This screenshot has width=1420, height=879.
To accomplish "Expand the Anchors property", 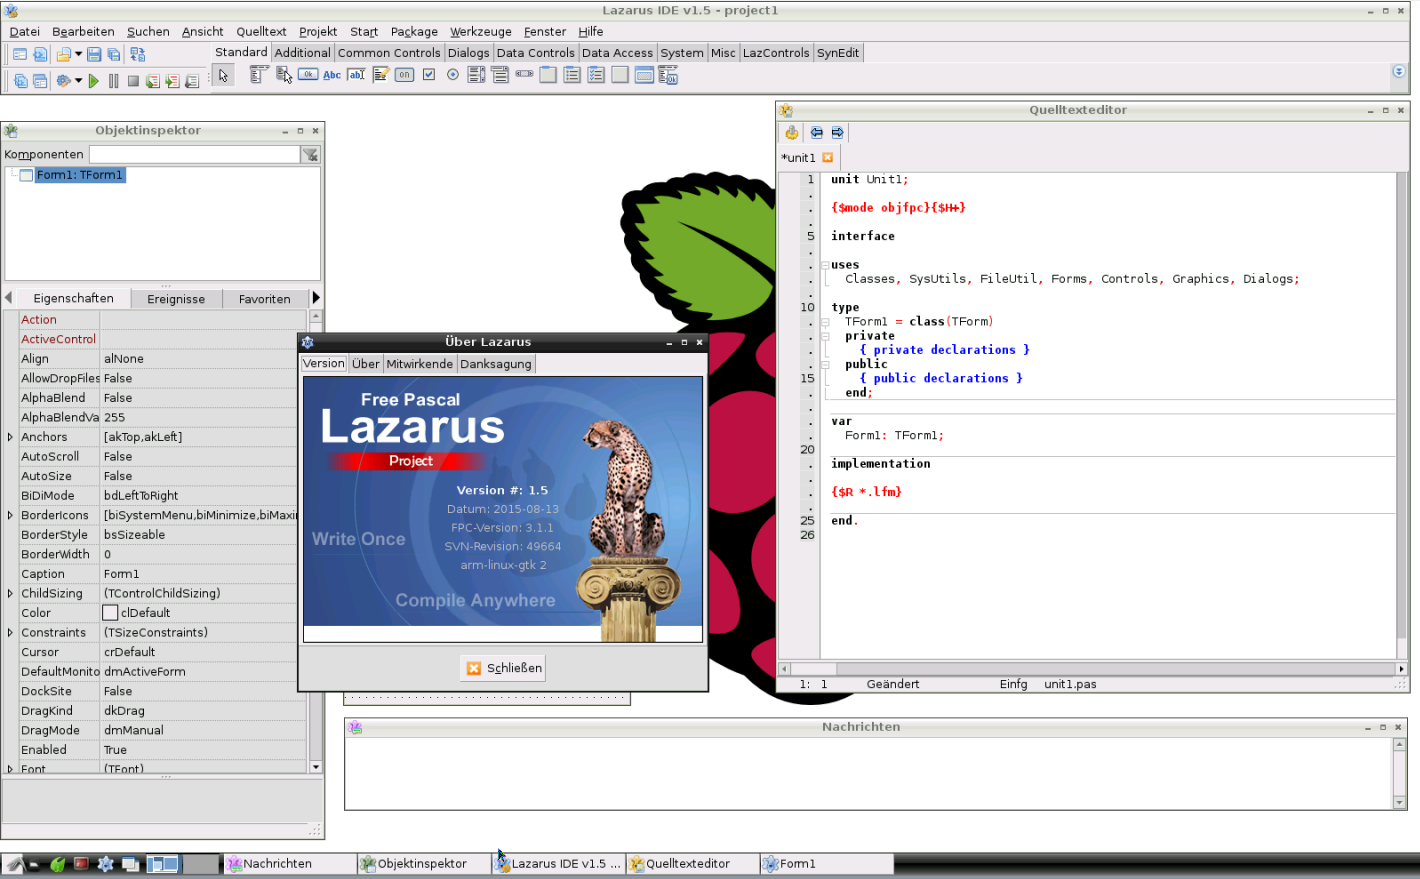I will 10,437.
